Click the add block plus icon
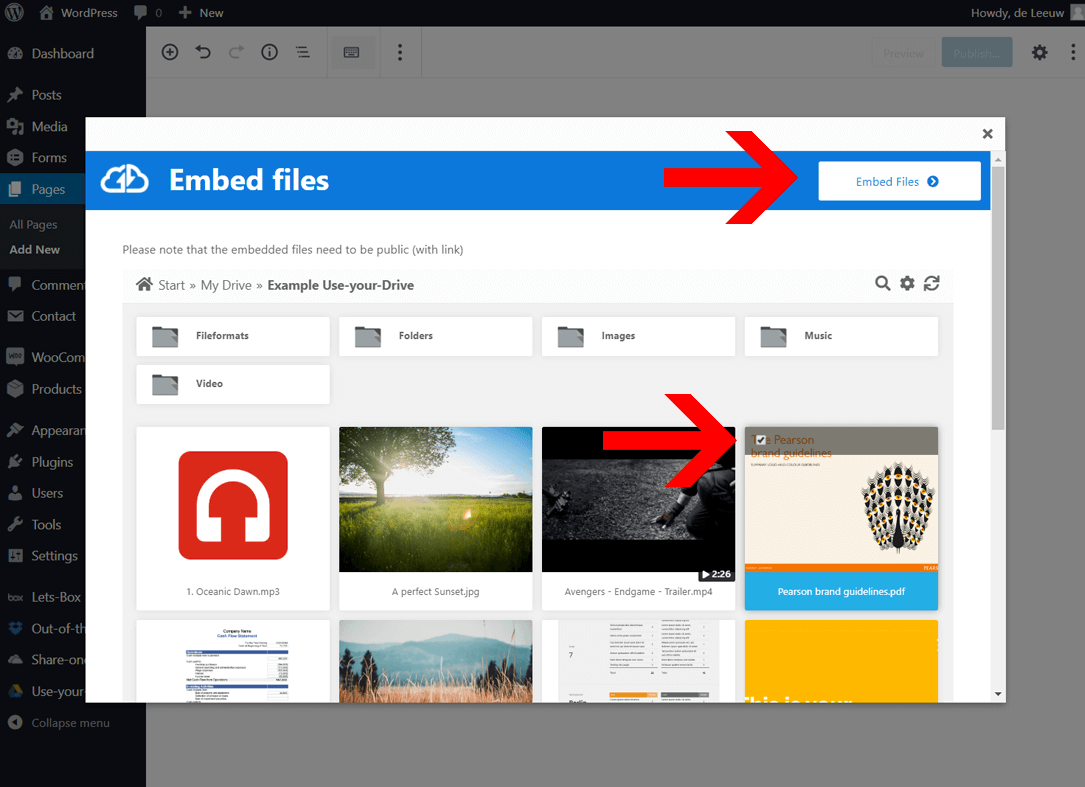 [170, 52]
